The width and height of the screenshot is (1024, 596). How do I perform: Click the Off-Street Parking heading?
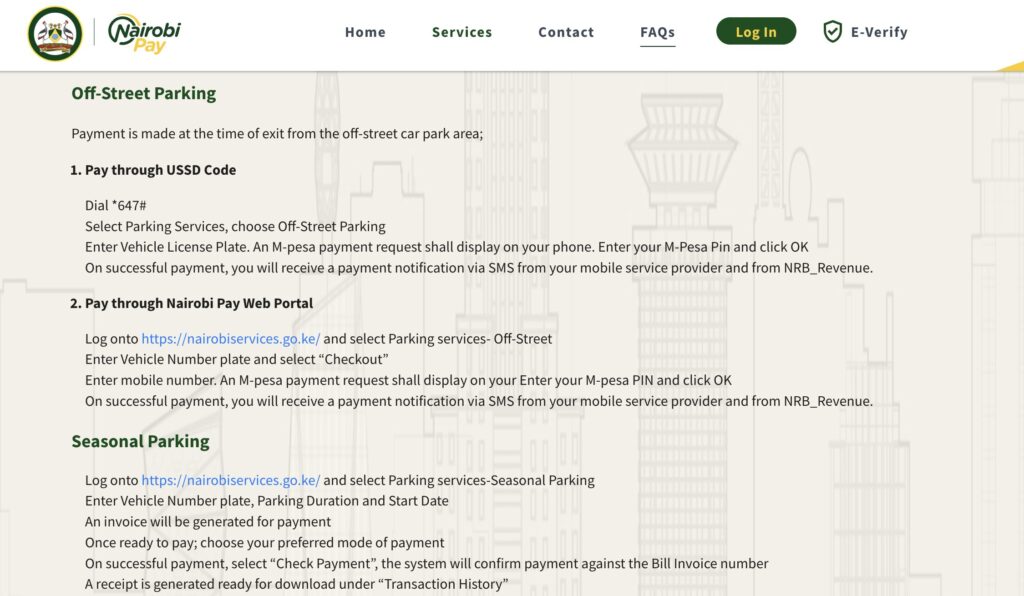144,93
